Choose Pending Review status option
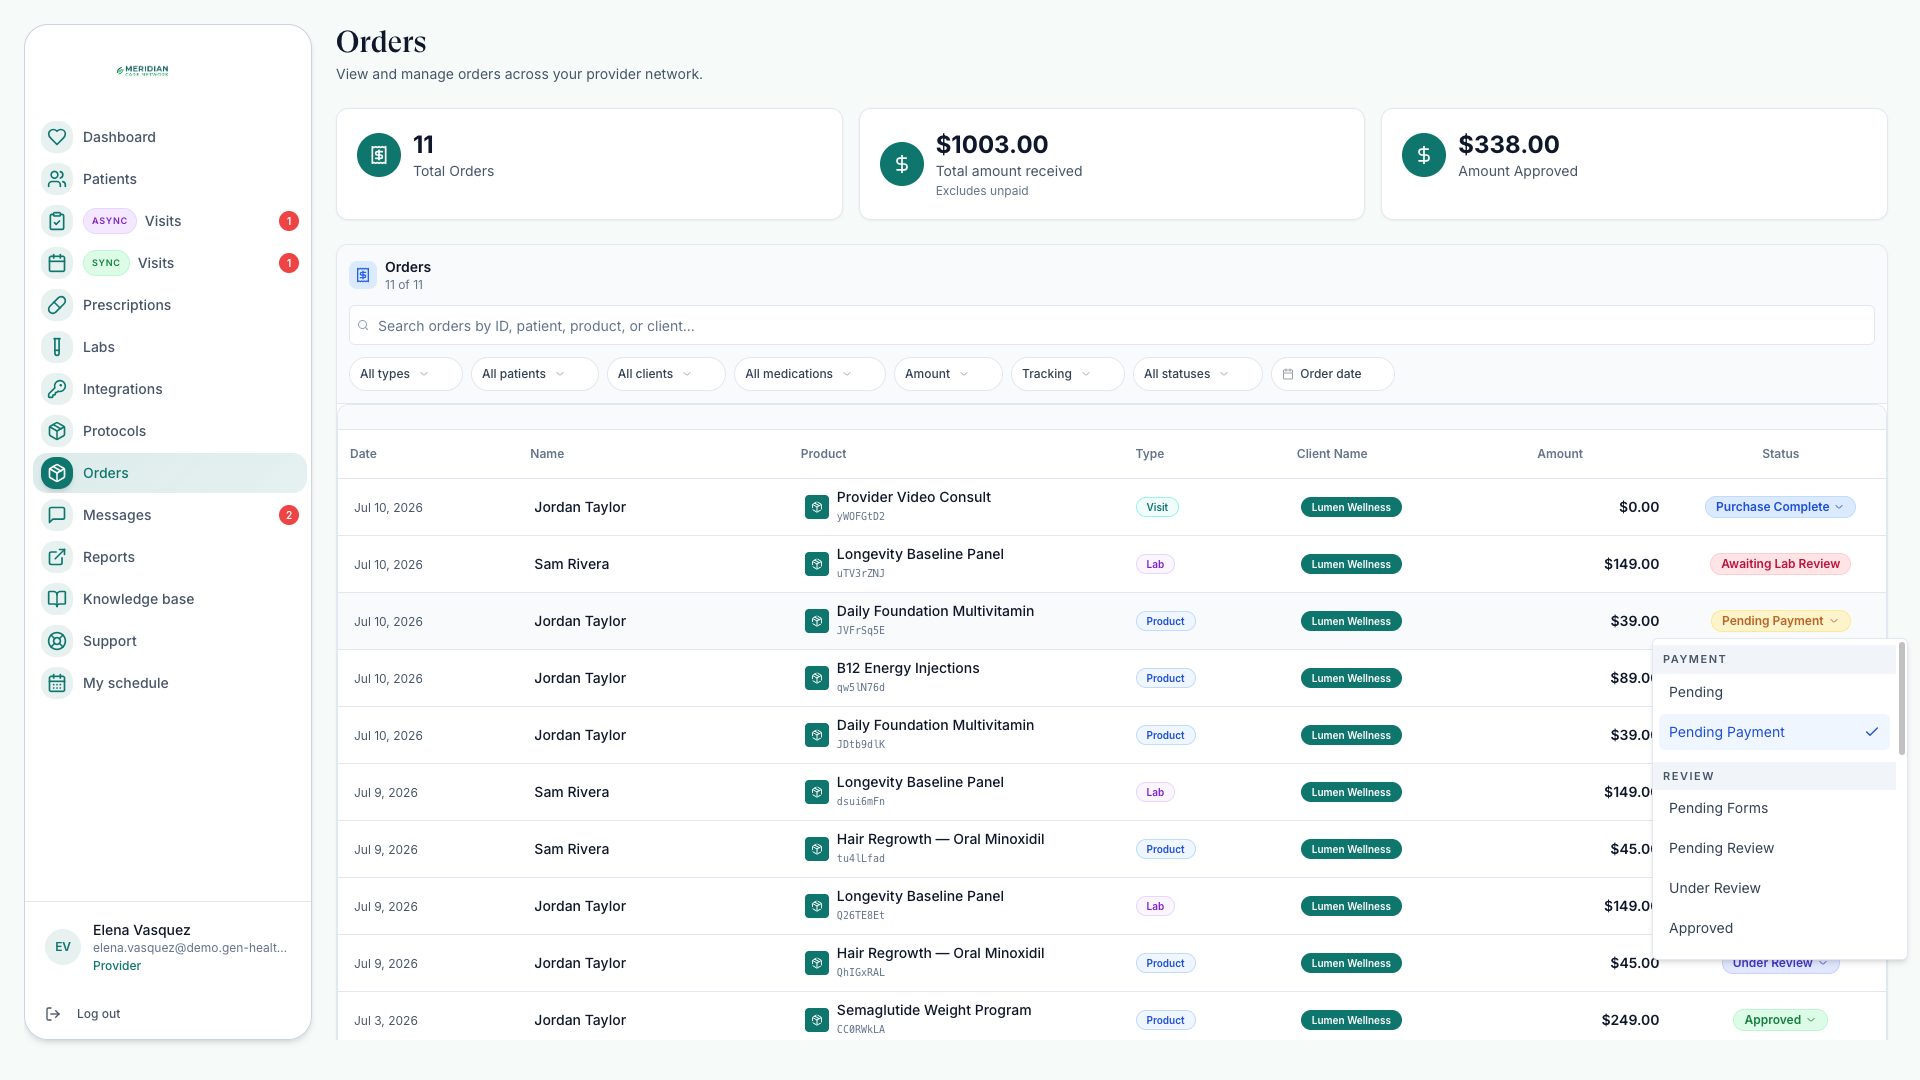Screen dimensions: 1920x1080 click(1774, 848)
